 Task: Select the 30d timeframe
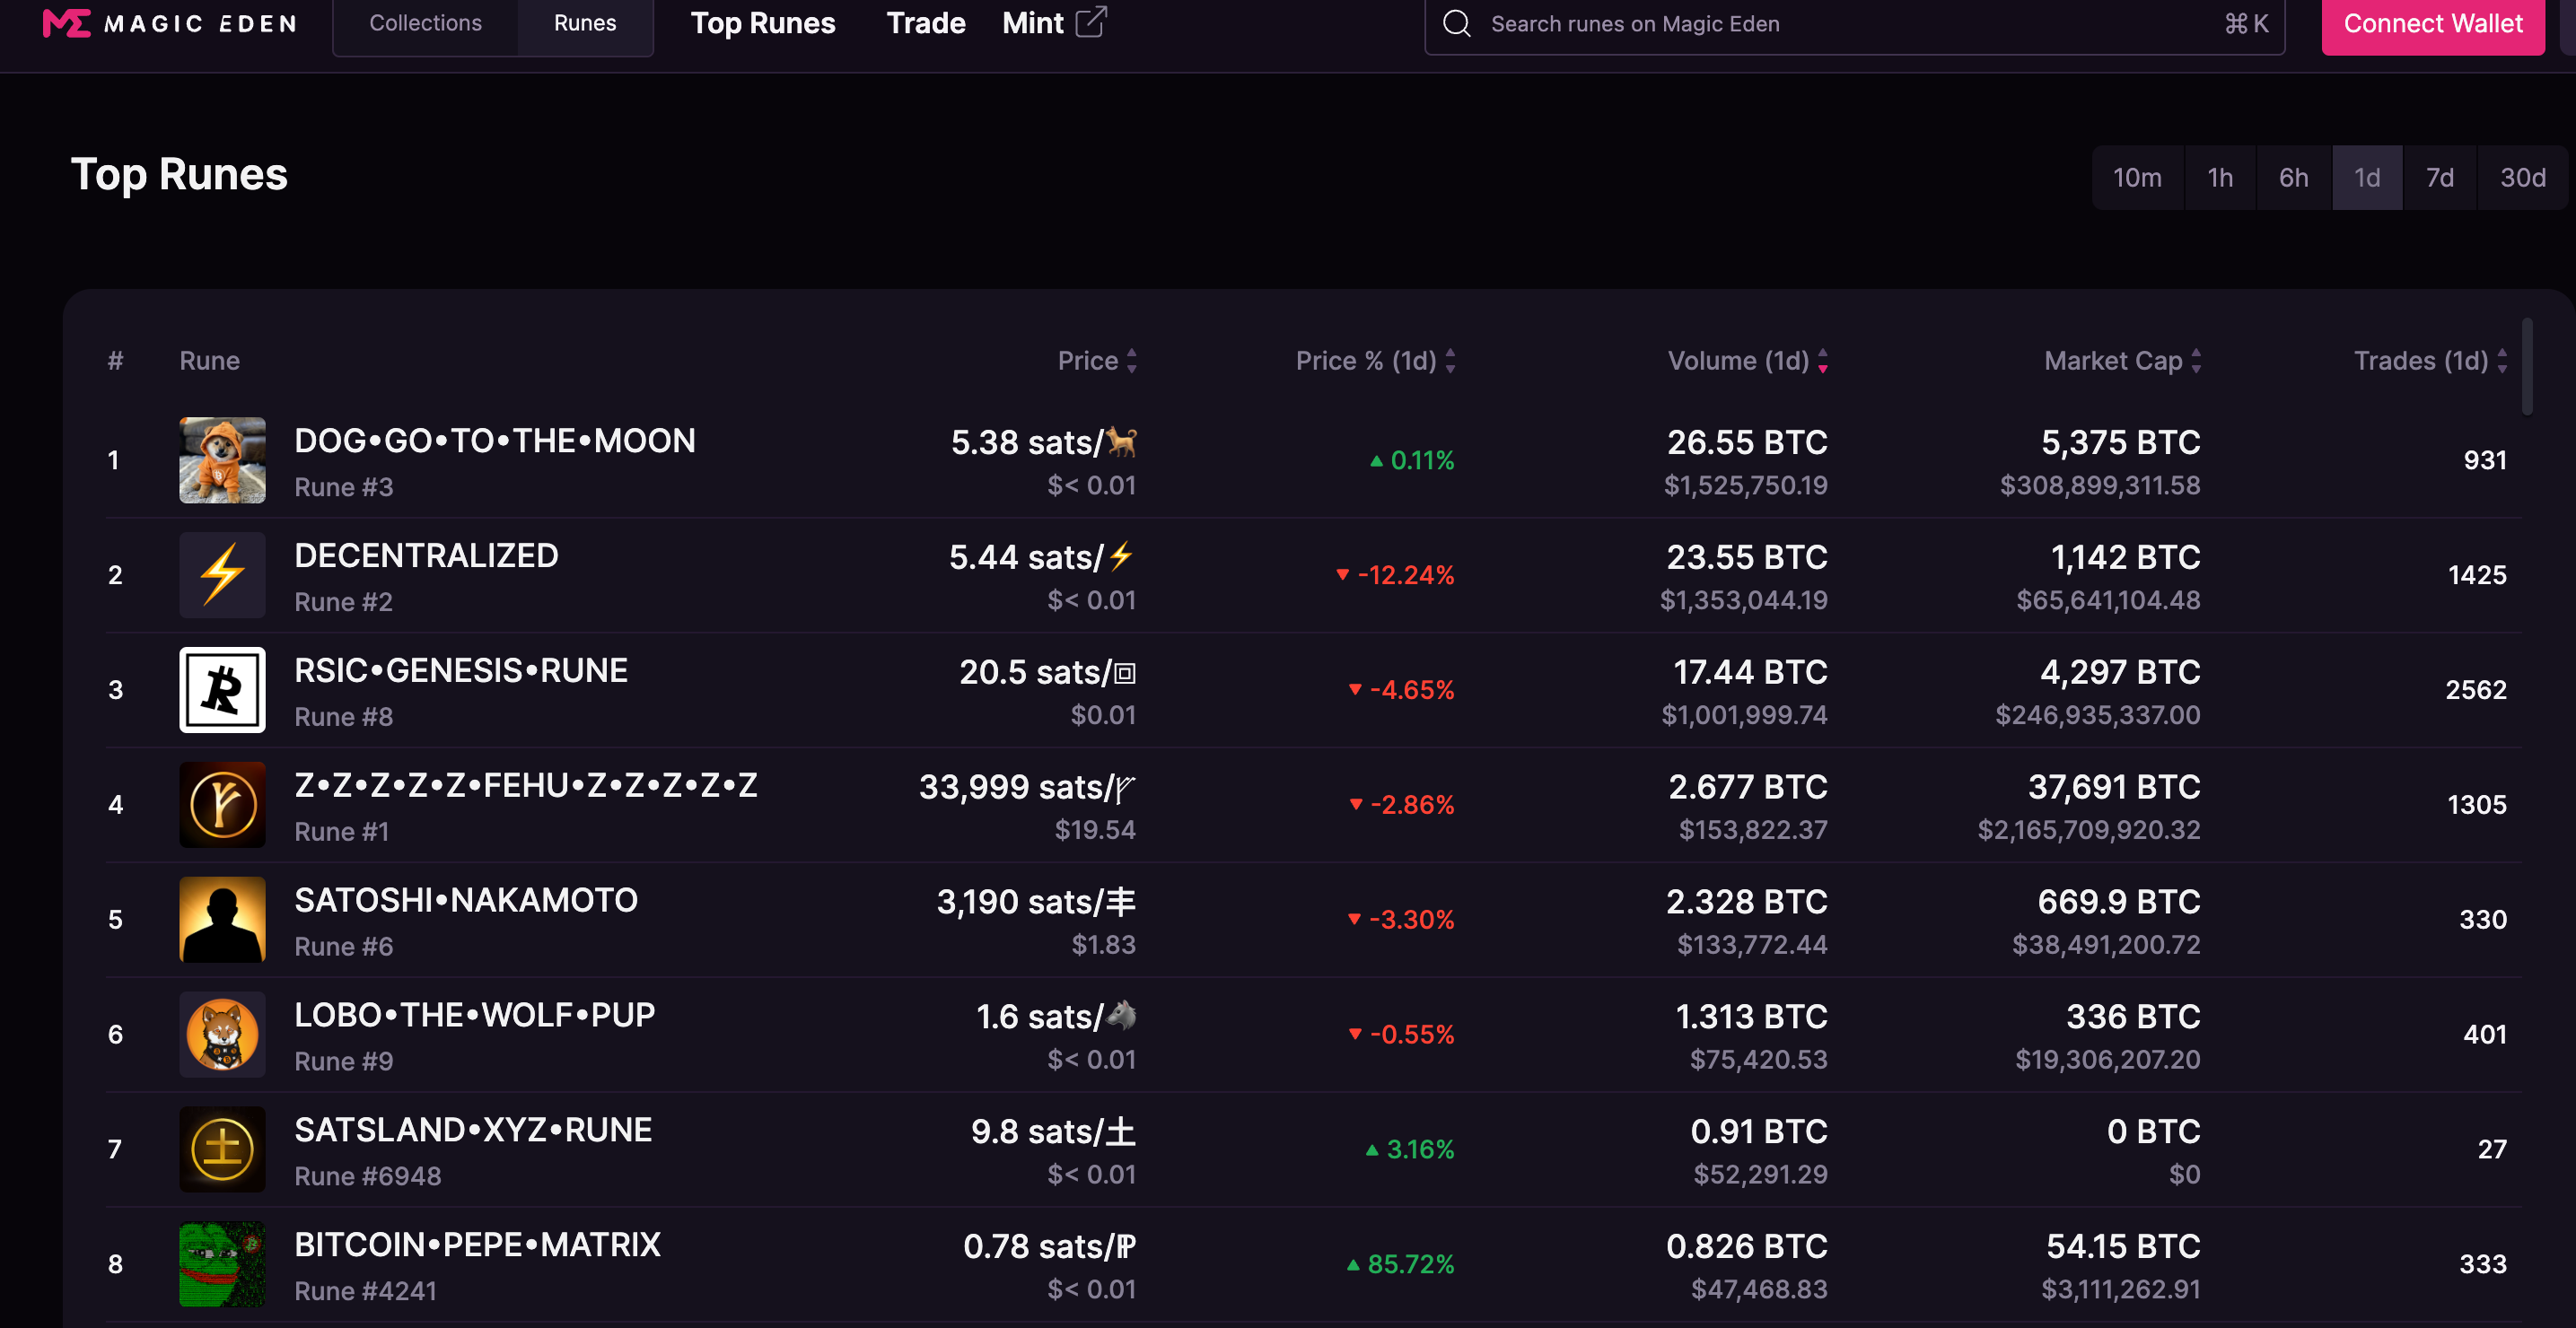point(2523,178)
